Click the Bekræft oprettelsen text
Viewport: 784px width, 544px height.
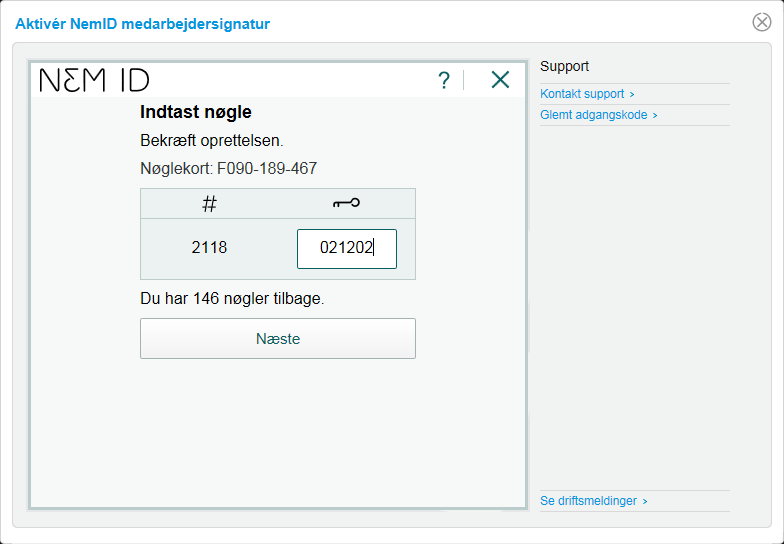pos(212,140)
